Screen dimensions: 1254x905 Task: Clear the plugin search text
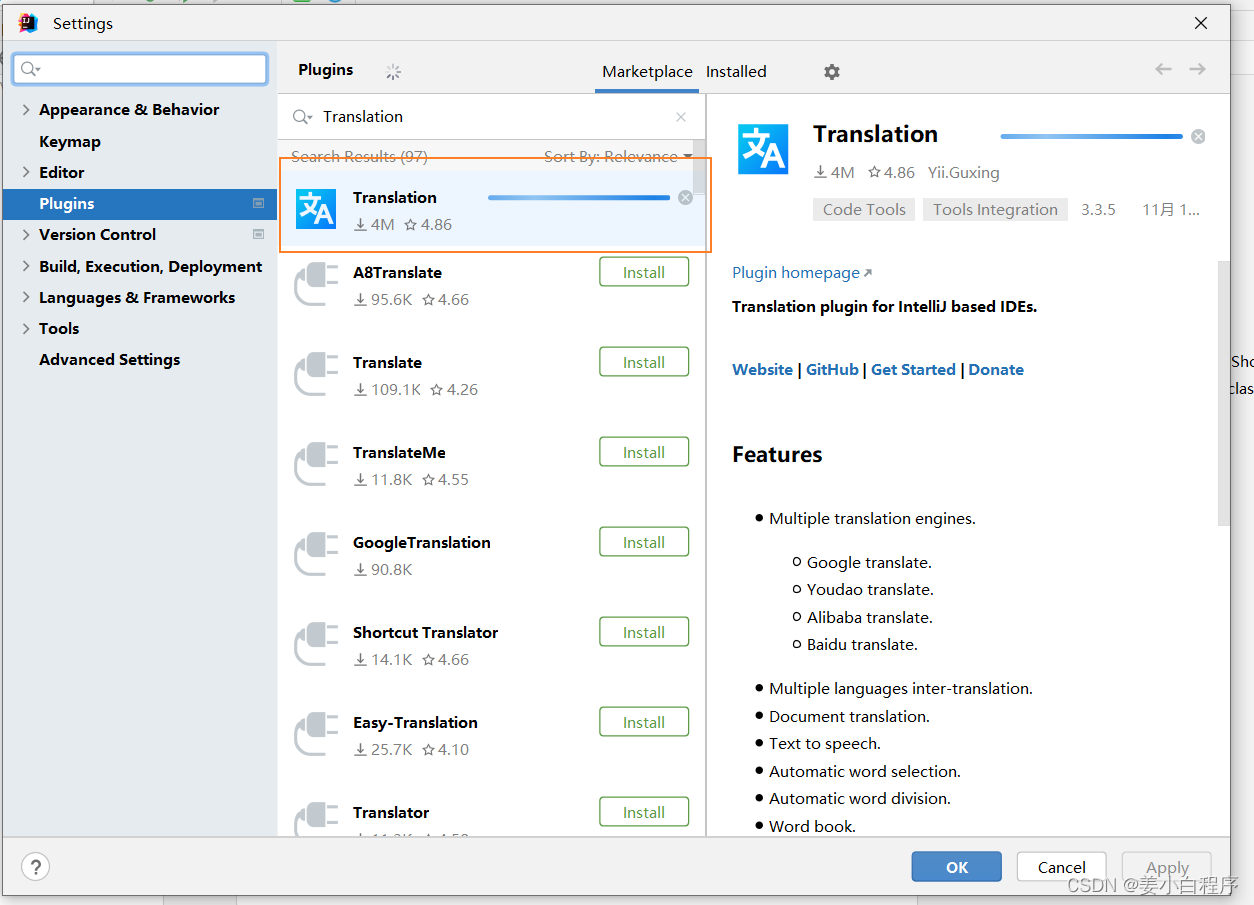coord(681,117)
